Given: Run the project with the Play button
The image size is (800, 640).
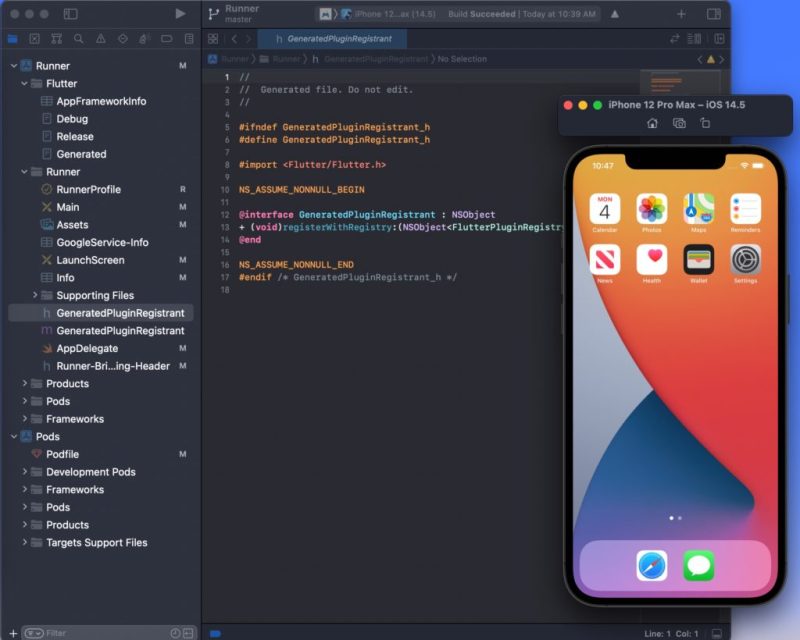Looking at the screenshot, I should [x=180, y=14].
